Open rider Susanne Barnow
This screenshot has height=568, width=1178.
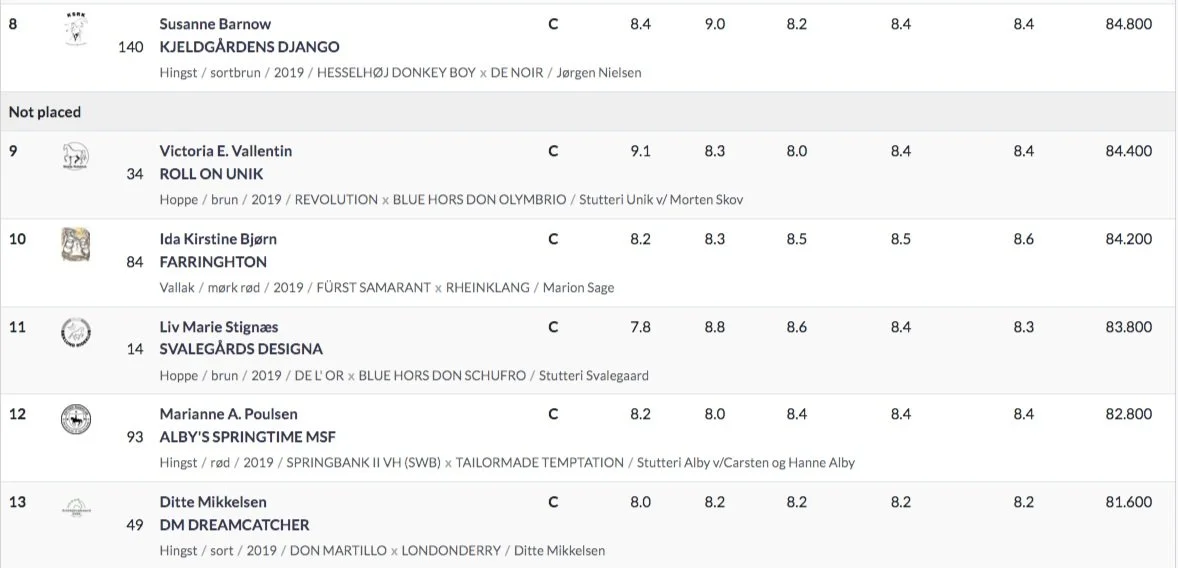215,24
